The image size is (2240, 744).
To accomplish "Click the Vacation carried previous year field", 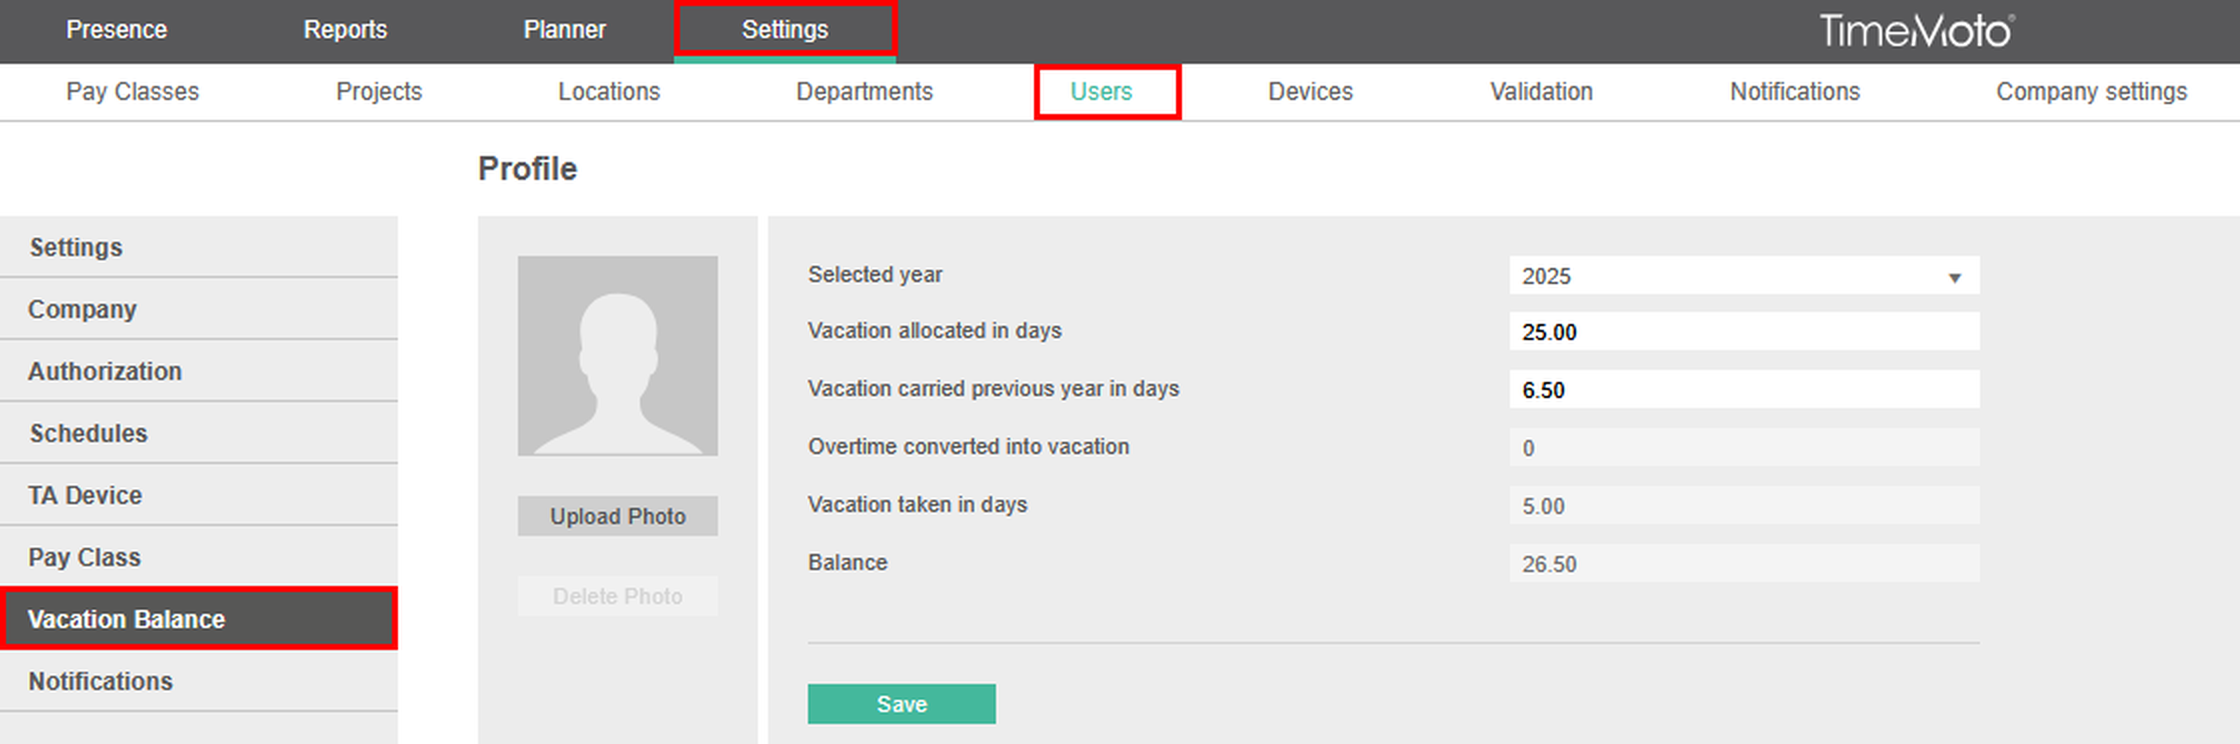I will [x=1743, y=390].
